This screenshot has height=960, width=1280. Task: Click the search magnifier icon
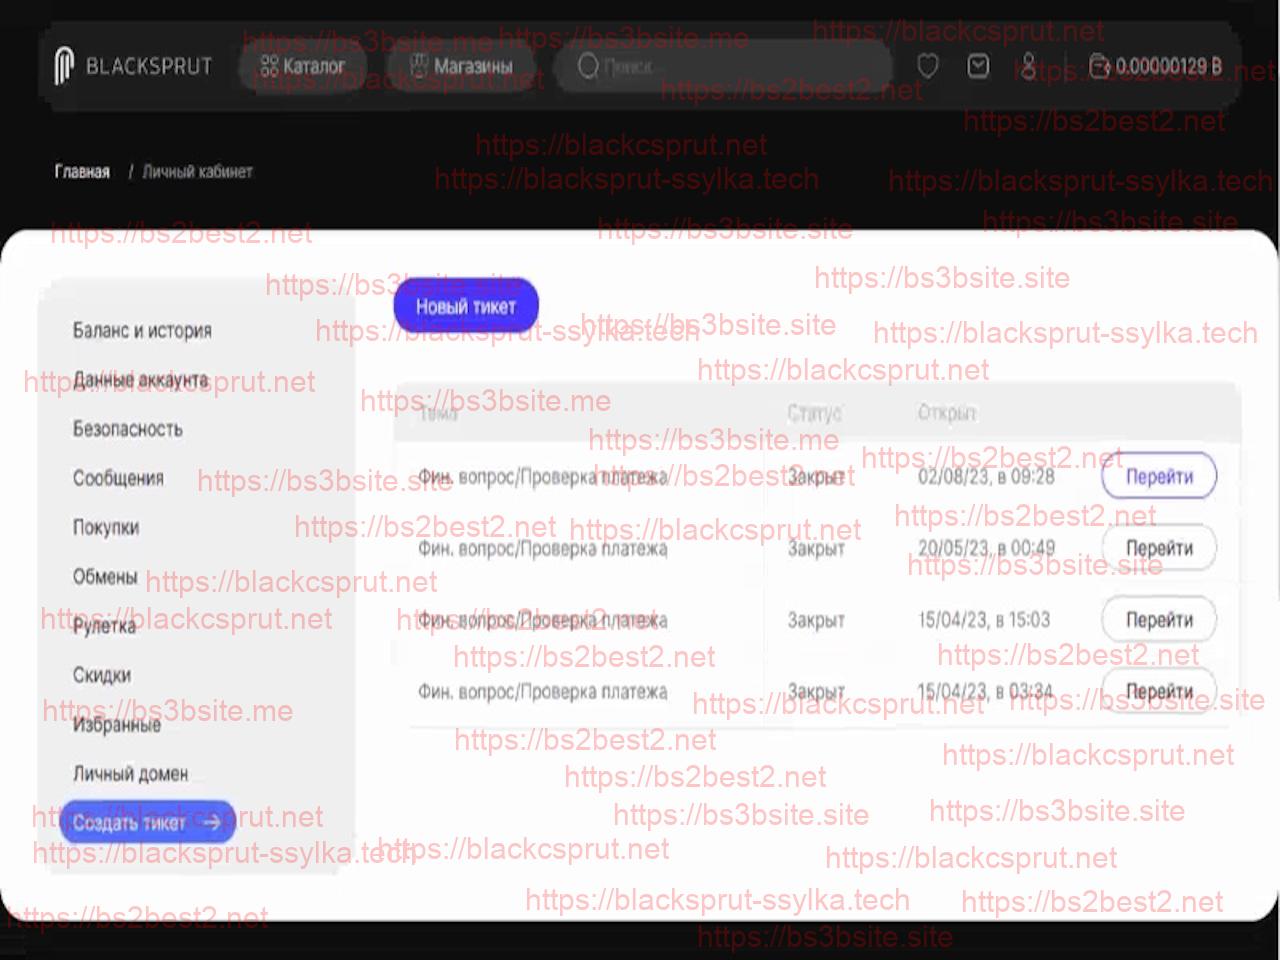(x=588, y=66)
